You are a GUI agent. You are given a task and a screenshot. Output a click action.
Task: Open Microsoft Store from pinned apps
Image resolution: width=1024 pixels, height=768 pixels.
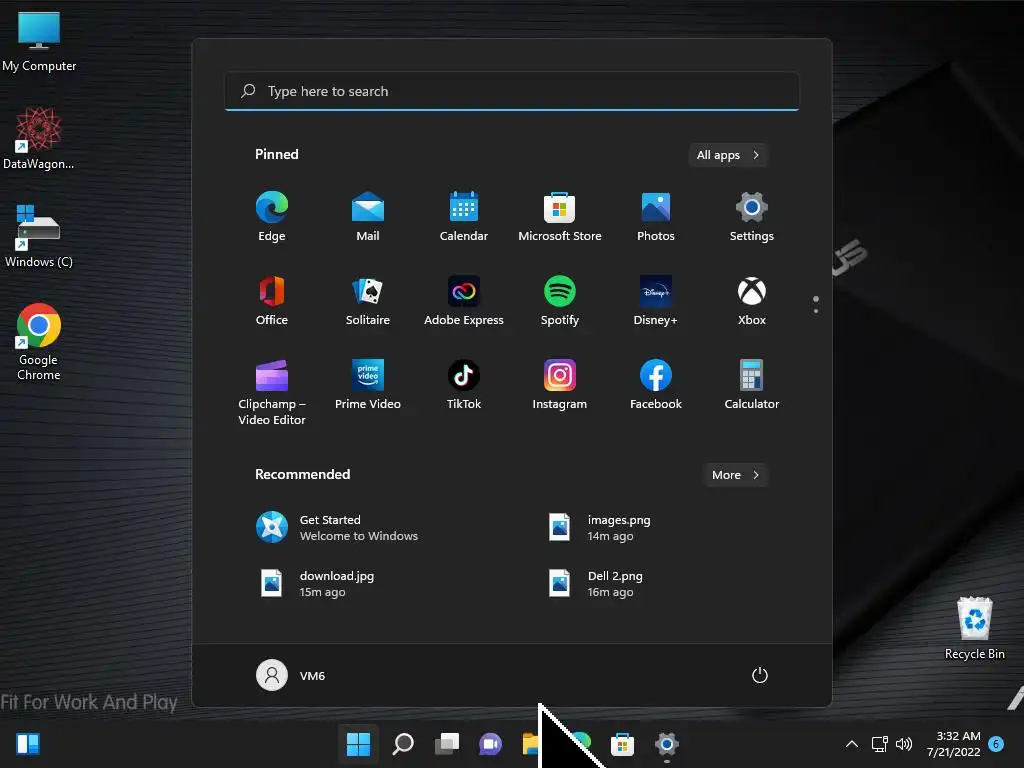[x=560, y=216]
